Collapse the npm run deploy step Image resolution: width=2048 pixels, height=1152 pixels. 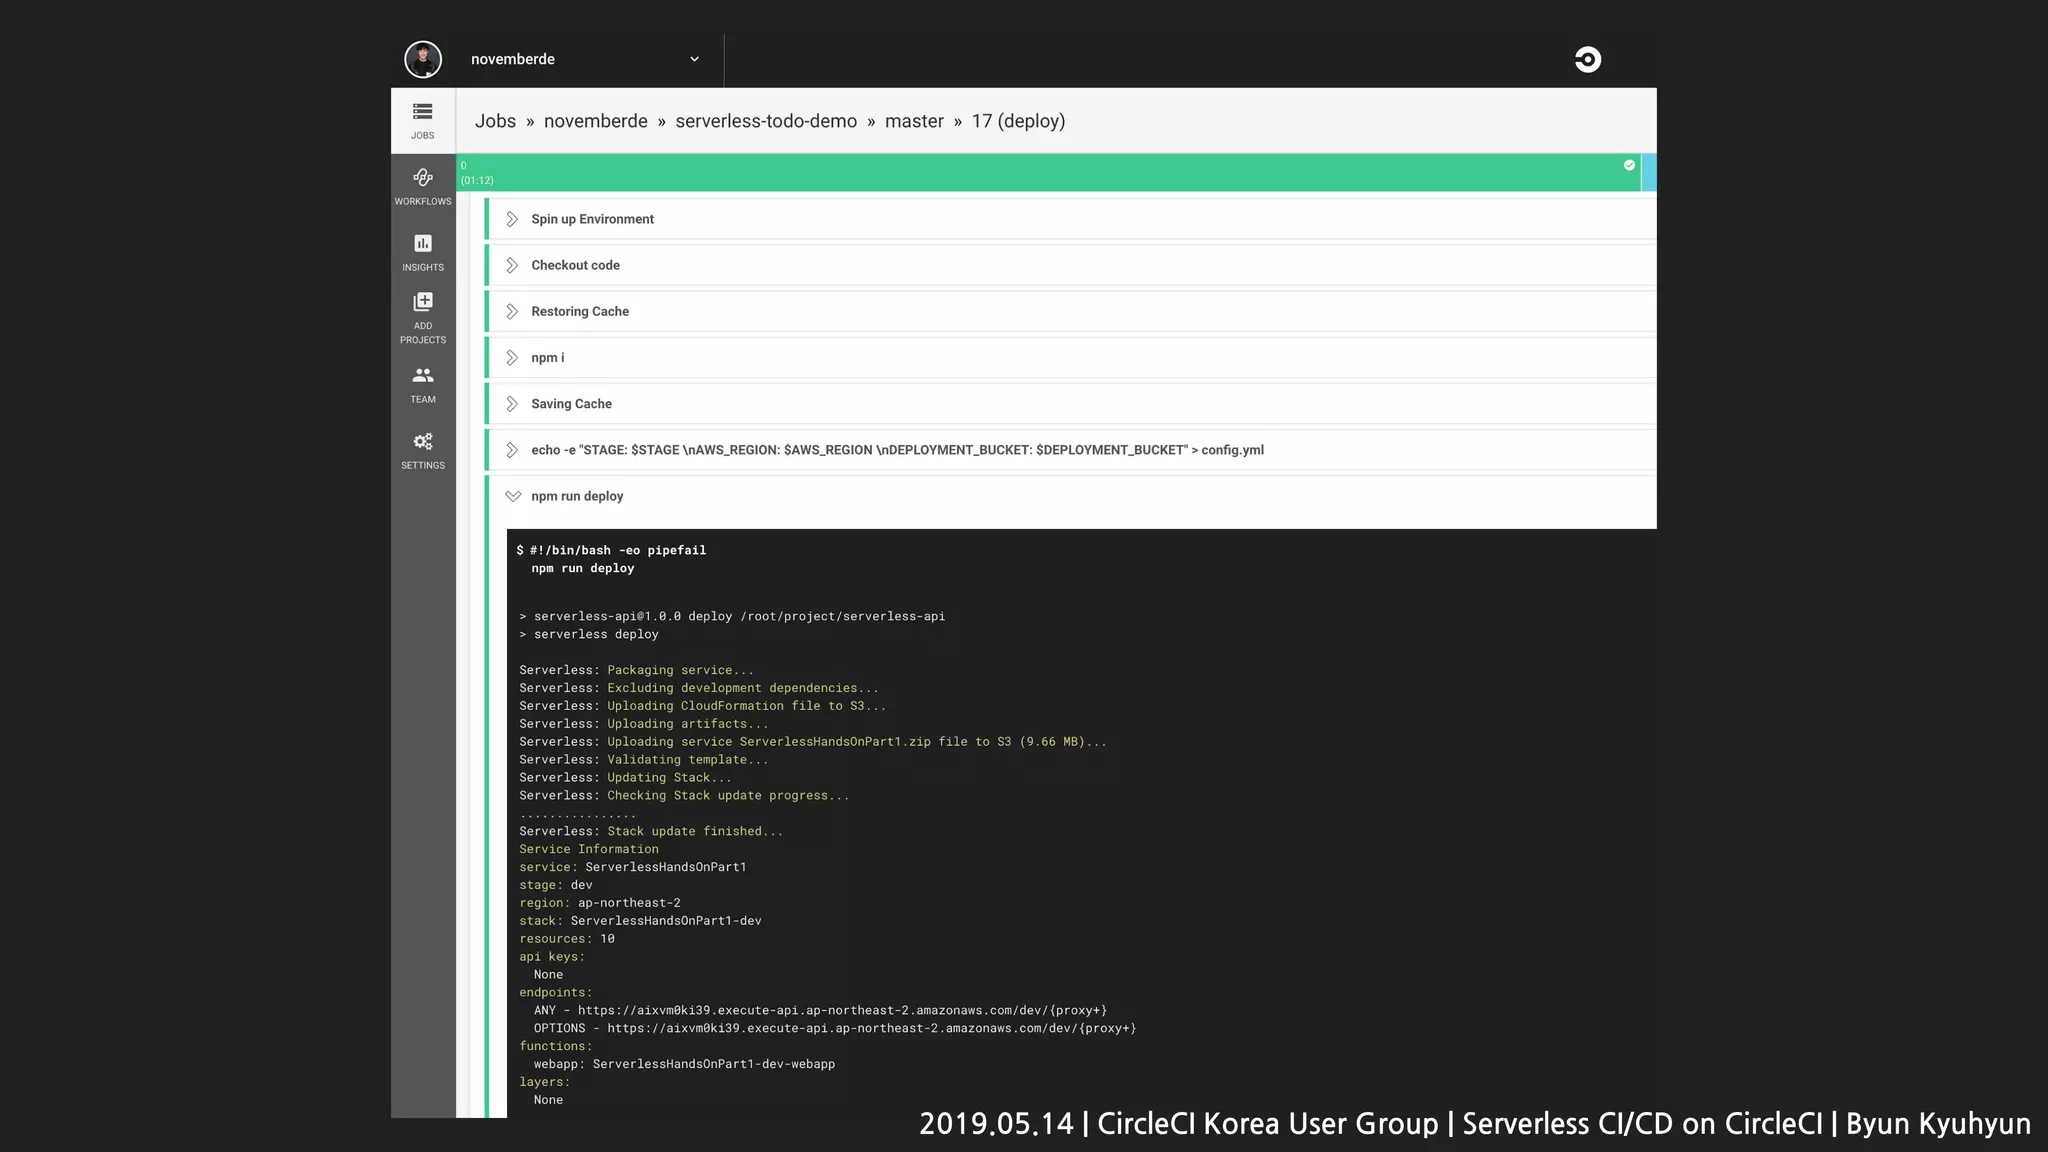pyautogui.click(x=513, y=496)
